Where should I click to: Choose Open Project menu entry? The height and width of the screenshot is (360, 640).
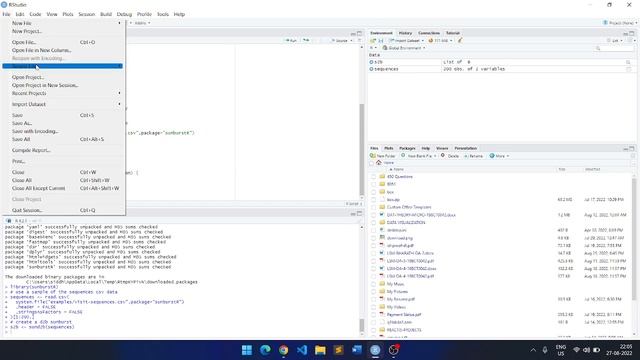point(28,77)
